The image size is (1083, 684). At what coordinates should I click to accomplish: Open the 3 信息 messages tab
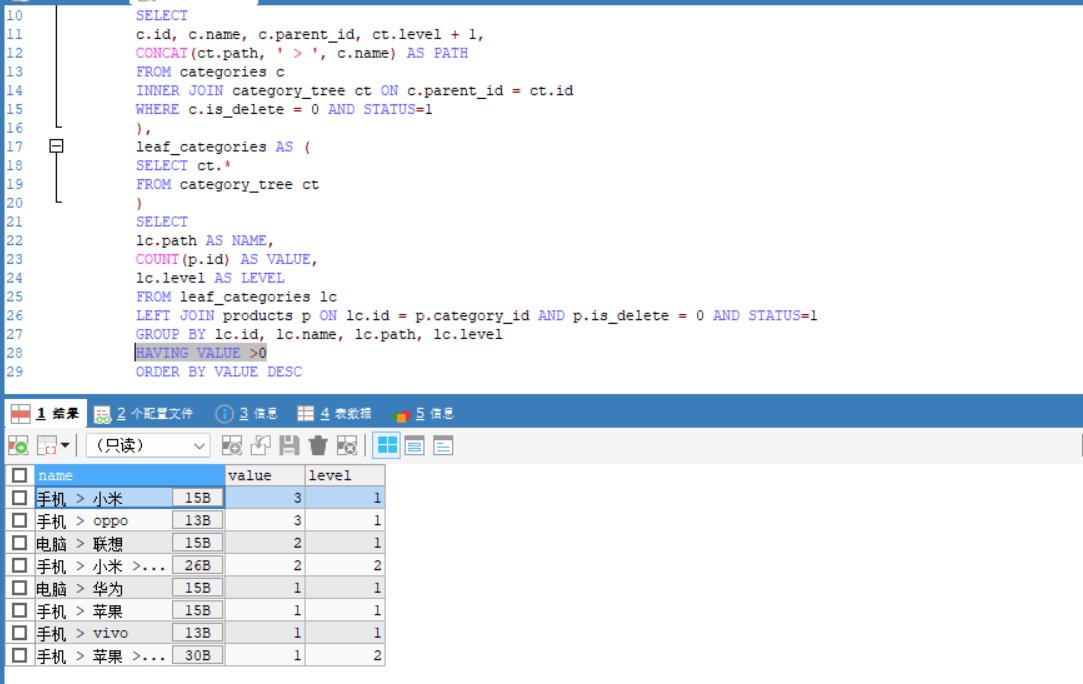247,414
